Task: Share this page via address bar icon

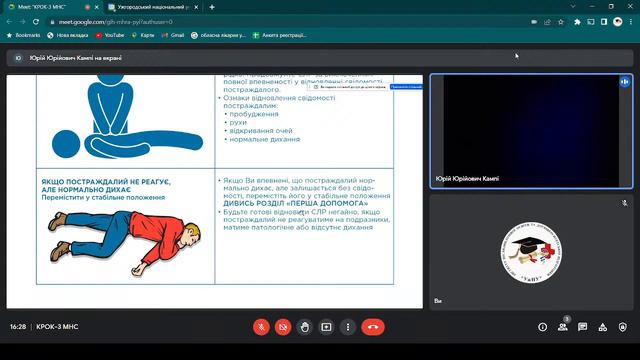Action: point(547,22)
